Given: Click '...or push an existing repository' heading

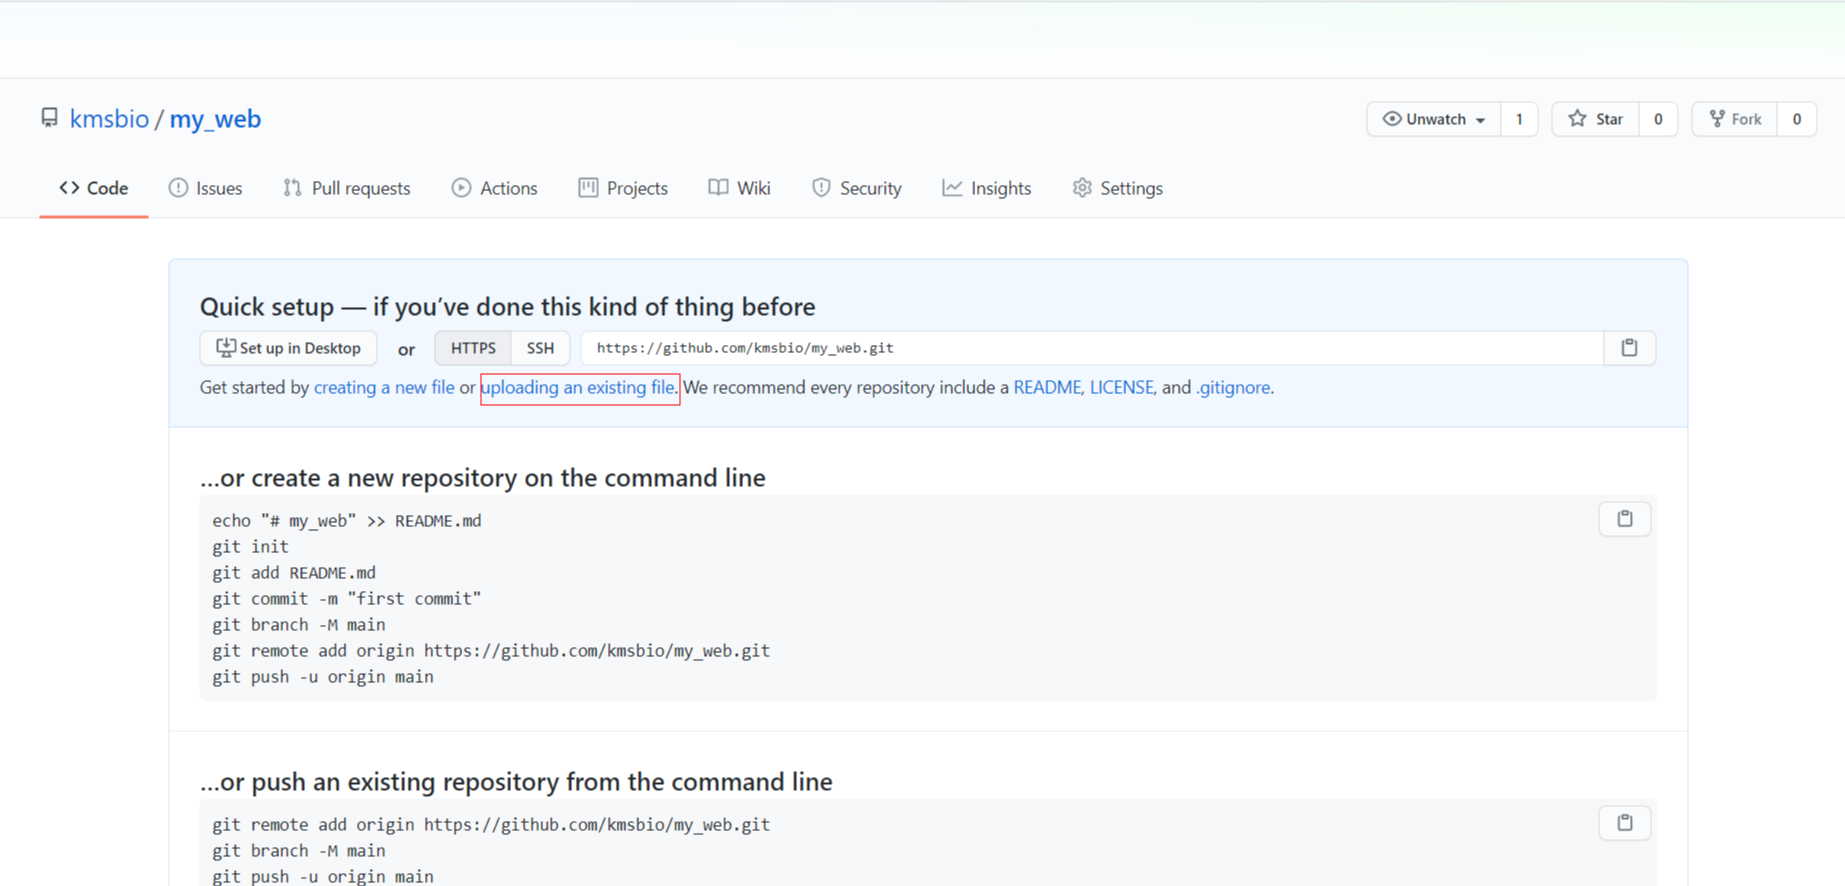Looking at the screenshot, I should click(x=516, y=782).
